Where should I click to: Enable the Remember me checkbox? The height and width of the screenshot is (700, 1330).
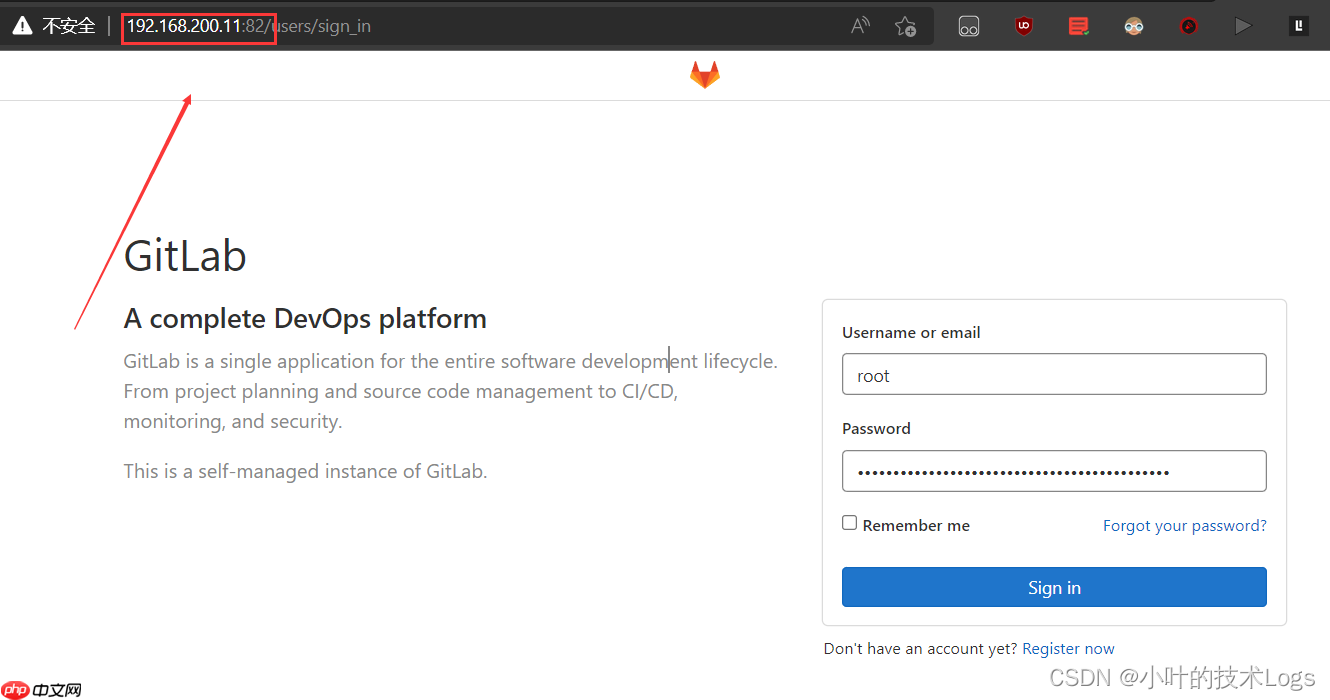[x=849, y=522]
